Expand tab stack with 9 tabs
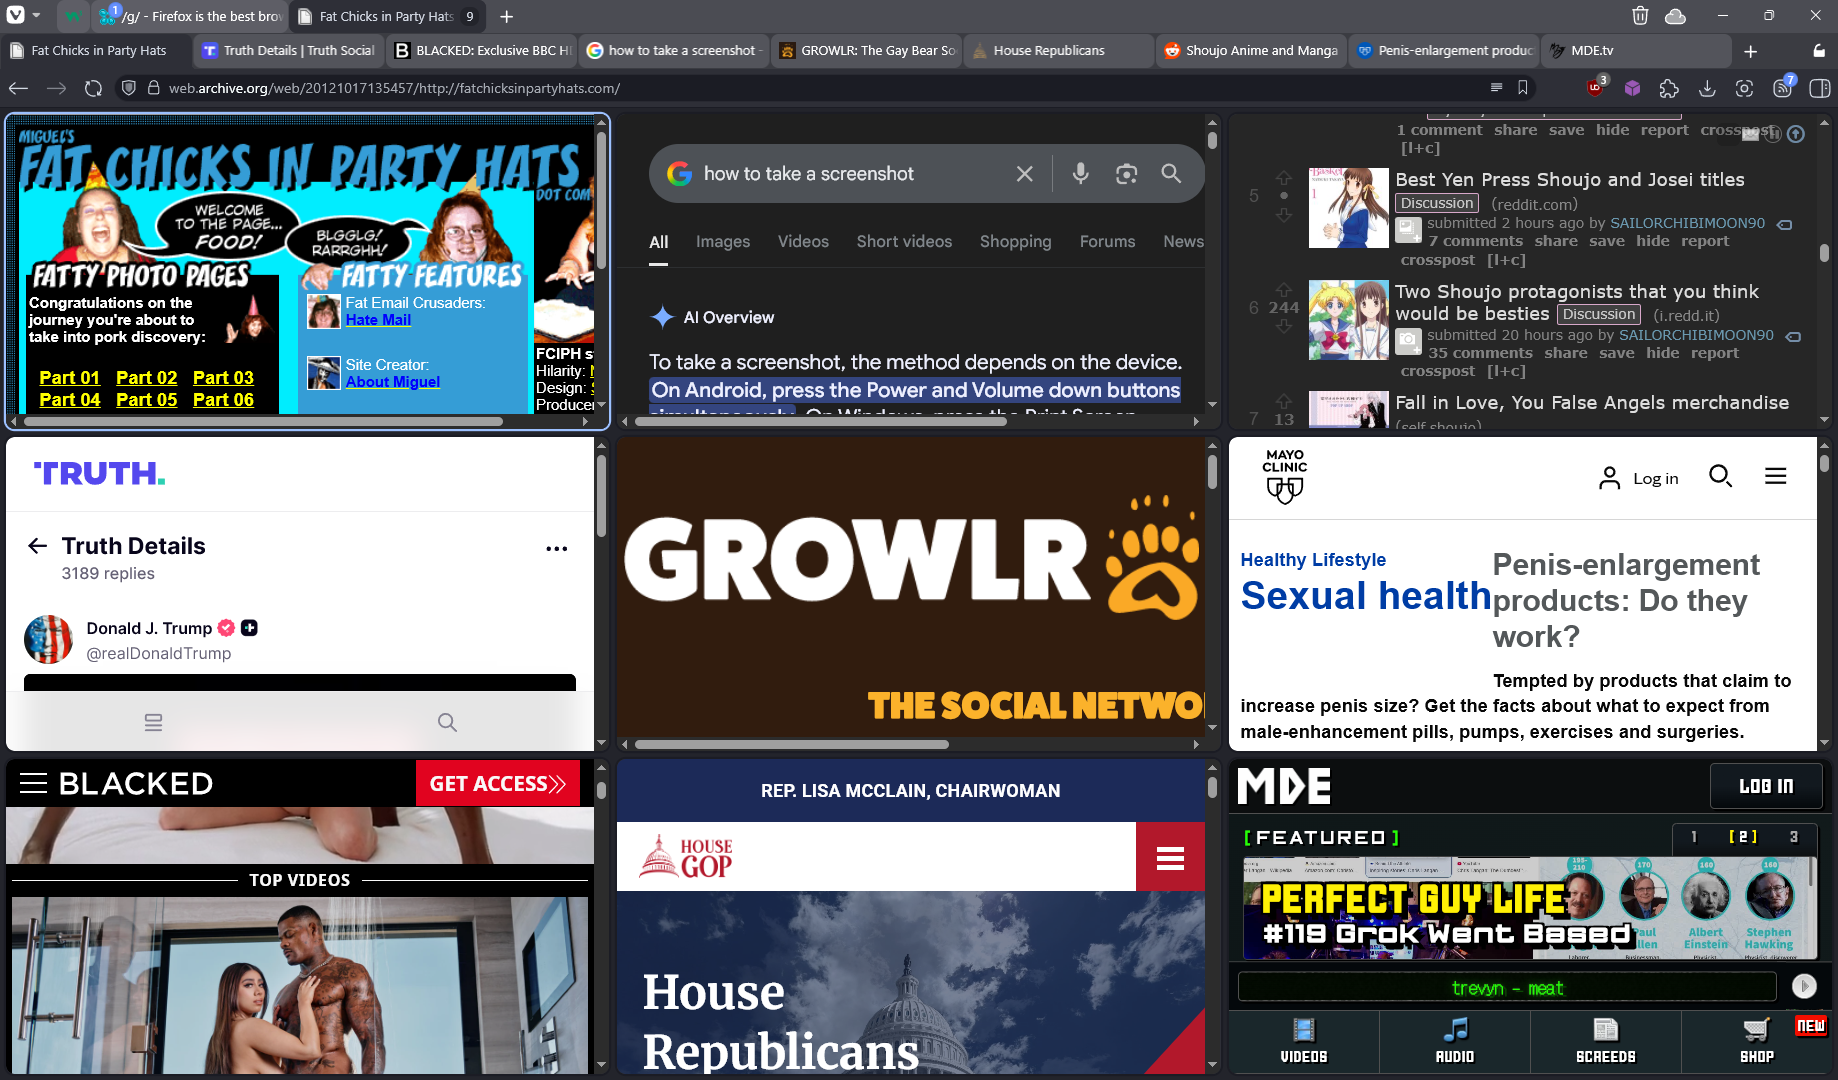 pos(469,16)
